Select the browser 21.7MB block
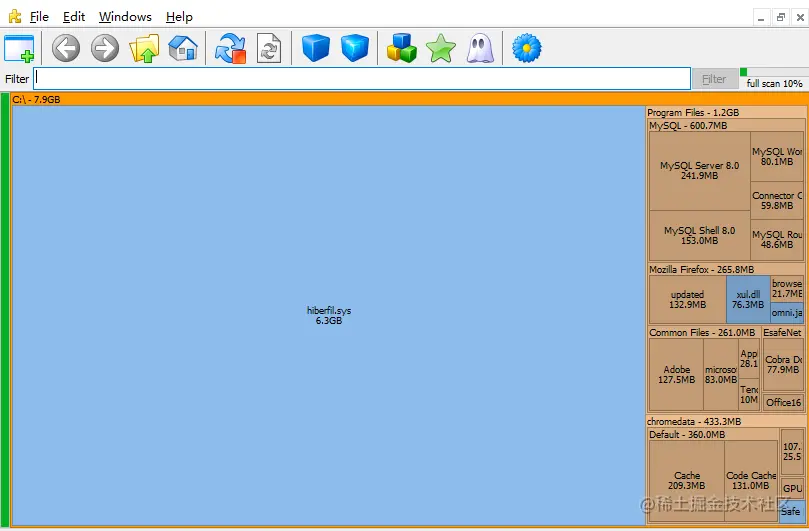Viewport: 809px width, 531px height. click(787, 289)
